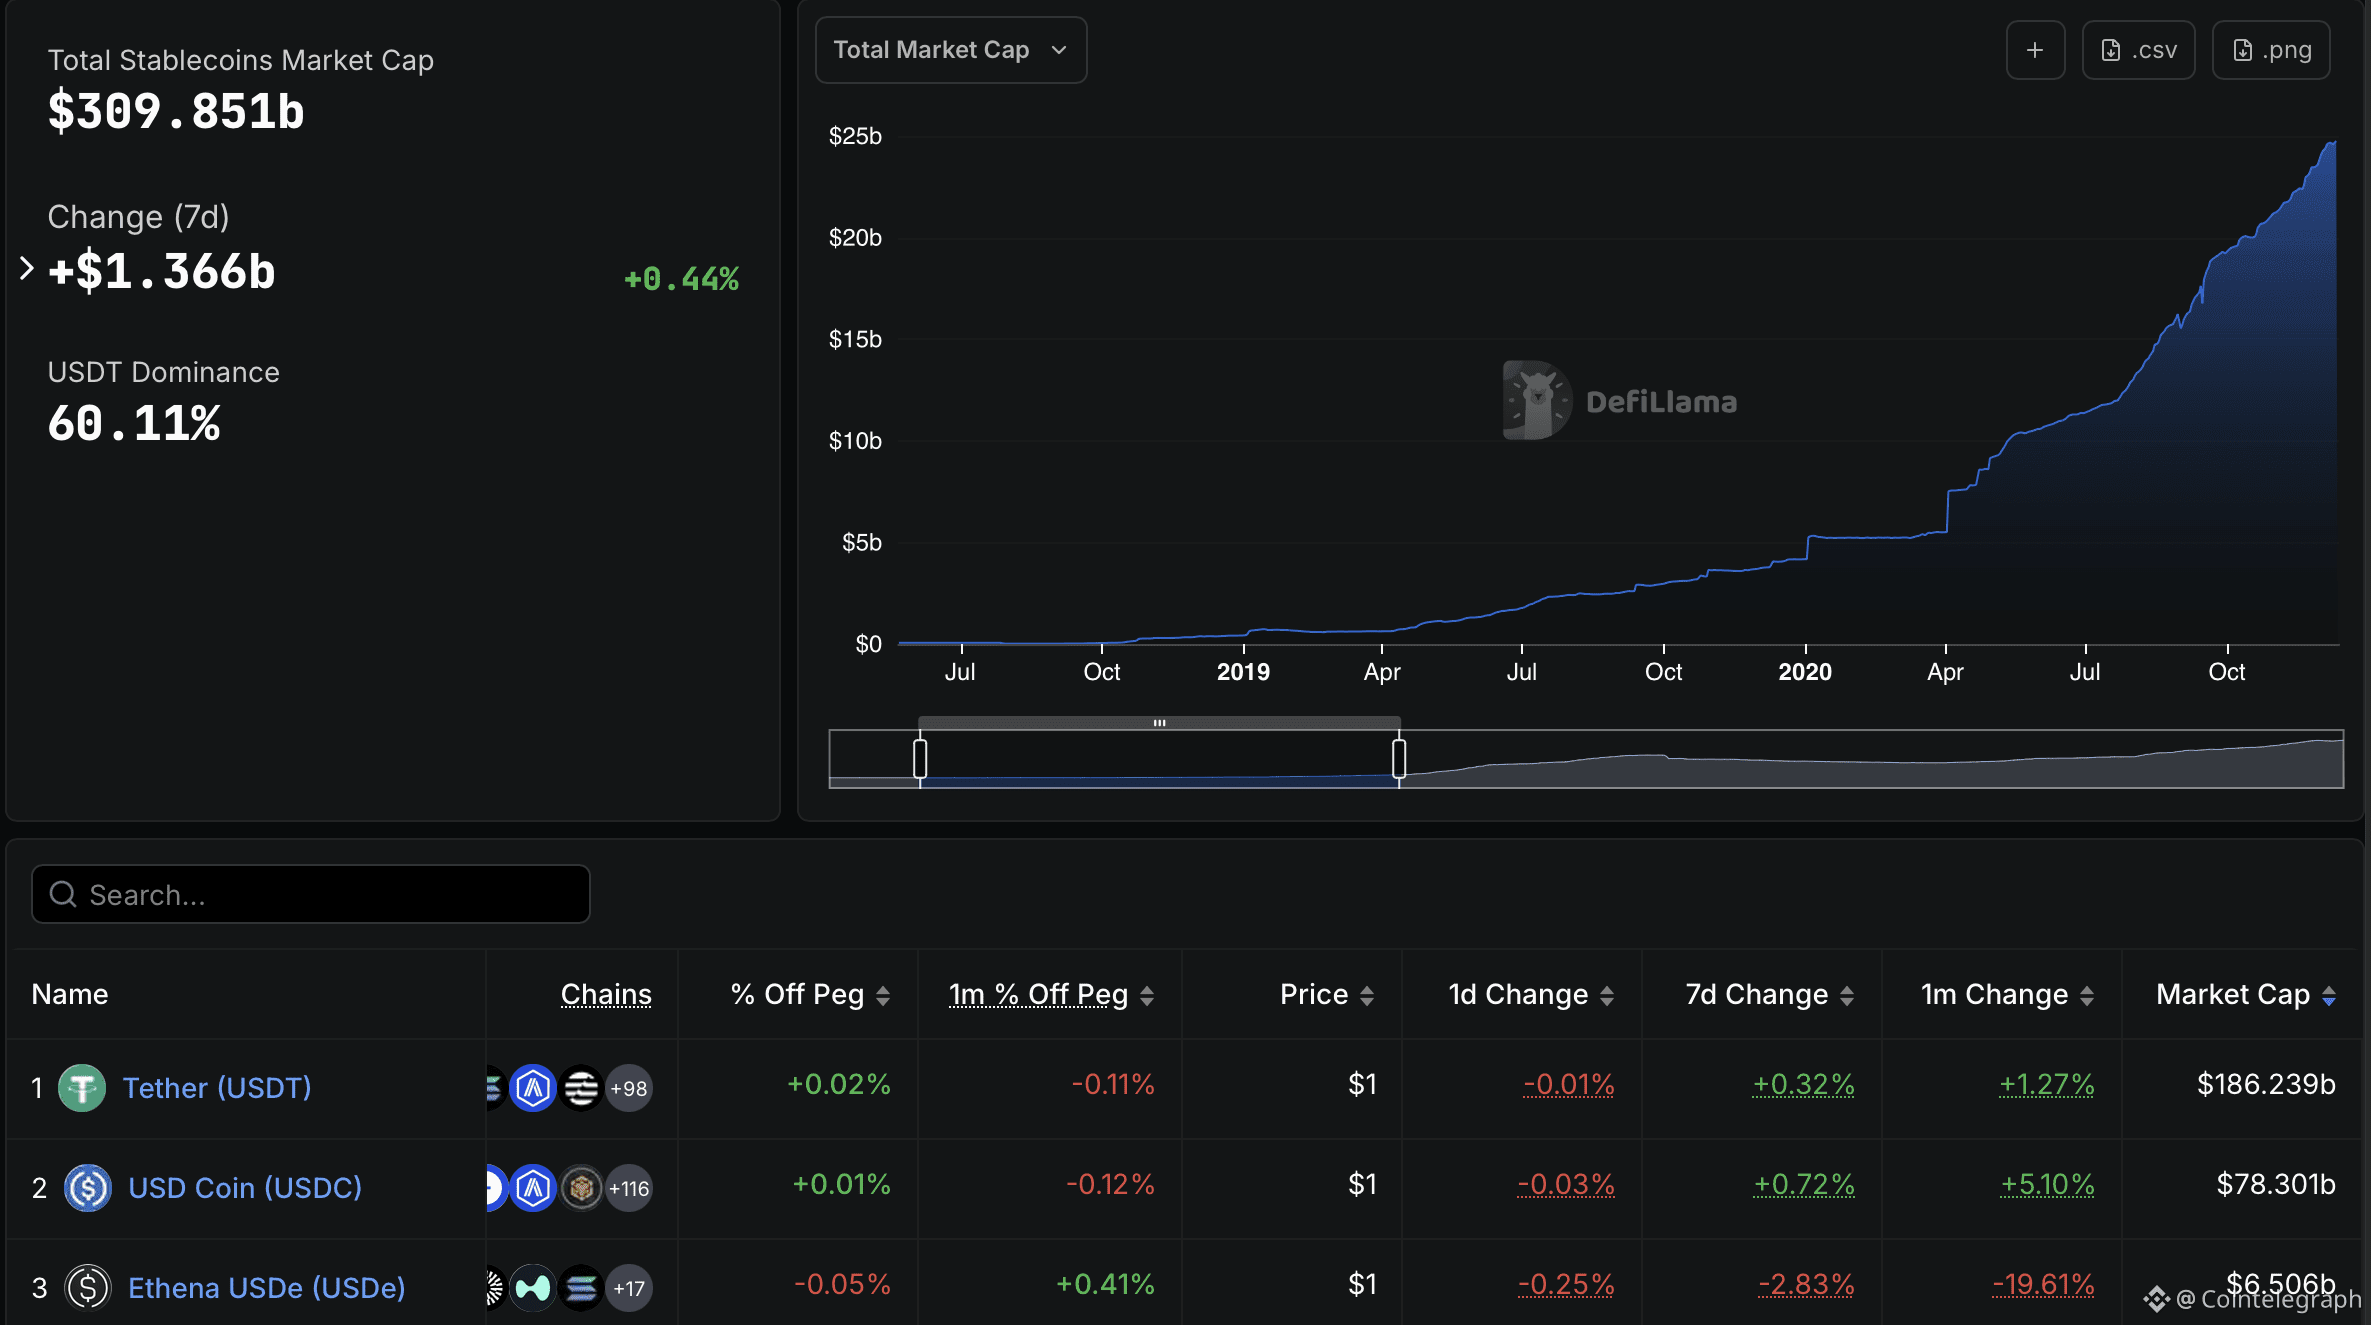Open the Chains column header link
Image resolution: width=2371 pixels, height=1325 pixels.
606,994
